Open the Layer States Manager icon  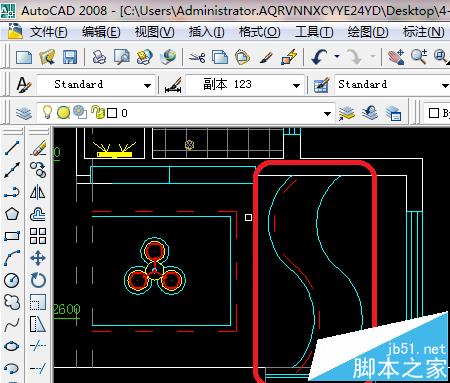tap(393, 113)
